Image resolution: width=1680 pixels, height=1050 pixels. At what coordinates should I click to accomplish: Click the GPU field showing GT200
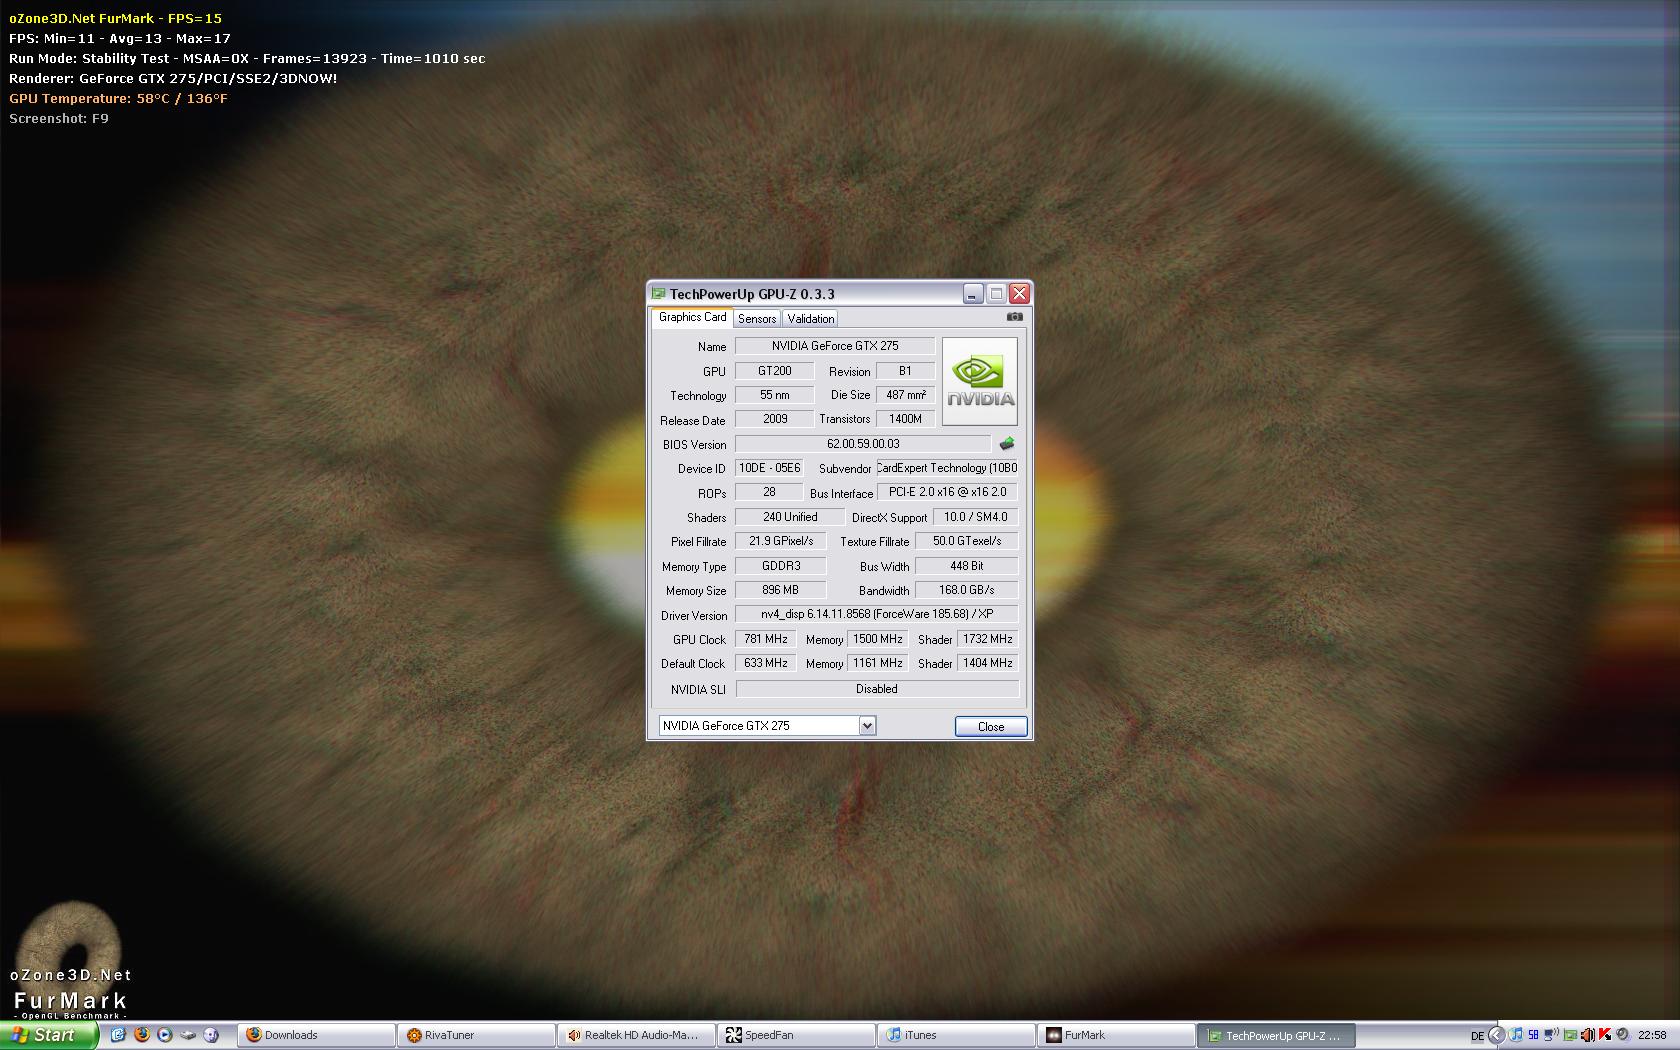[774, 371]
